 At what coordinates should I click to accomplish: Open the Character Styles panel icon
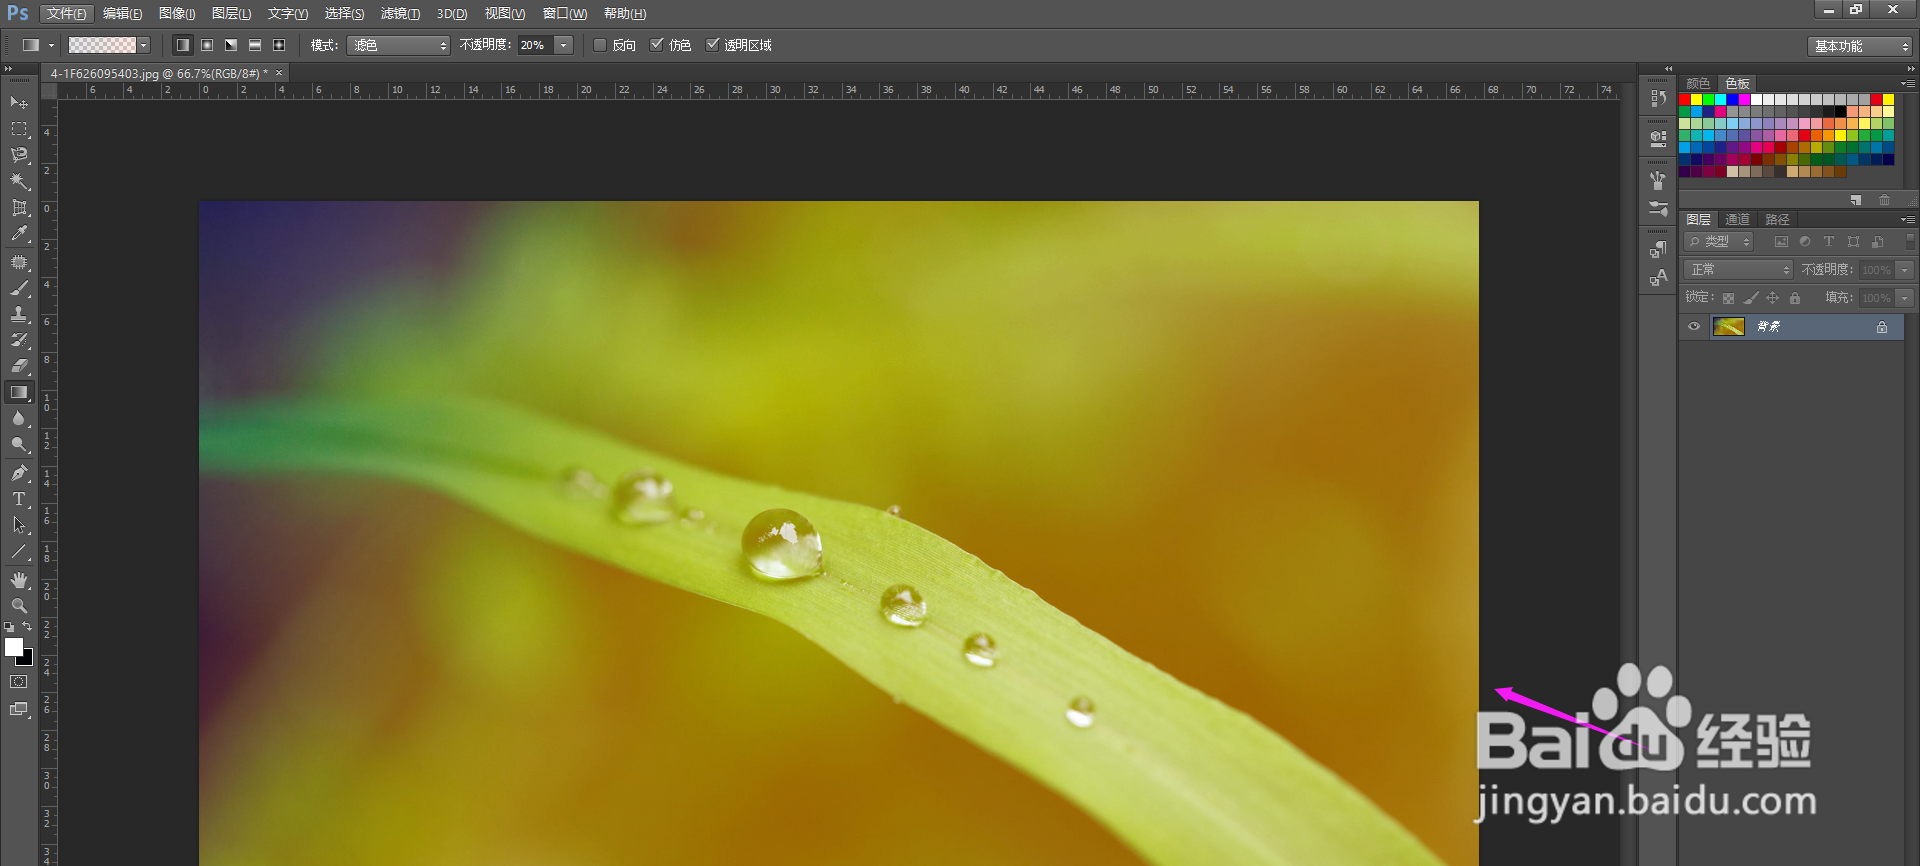pyautogui.click(x=1658, y=278)
